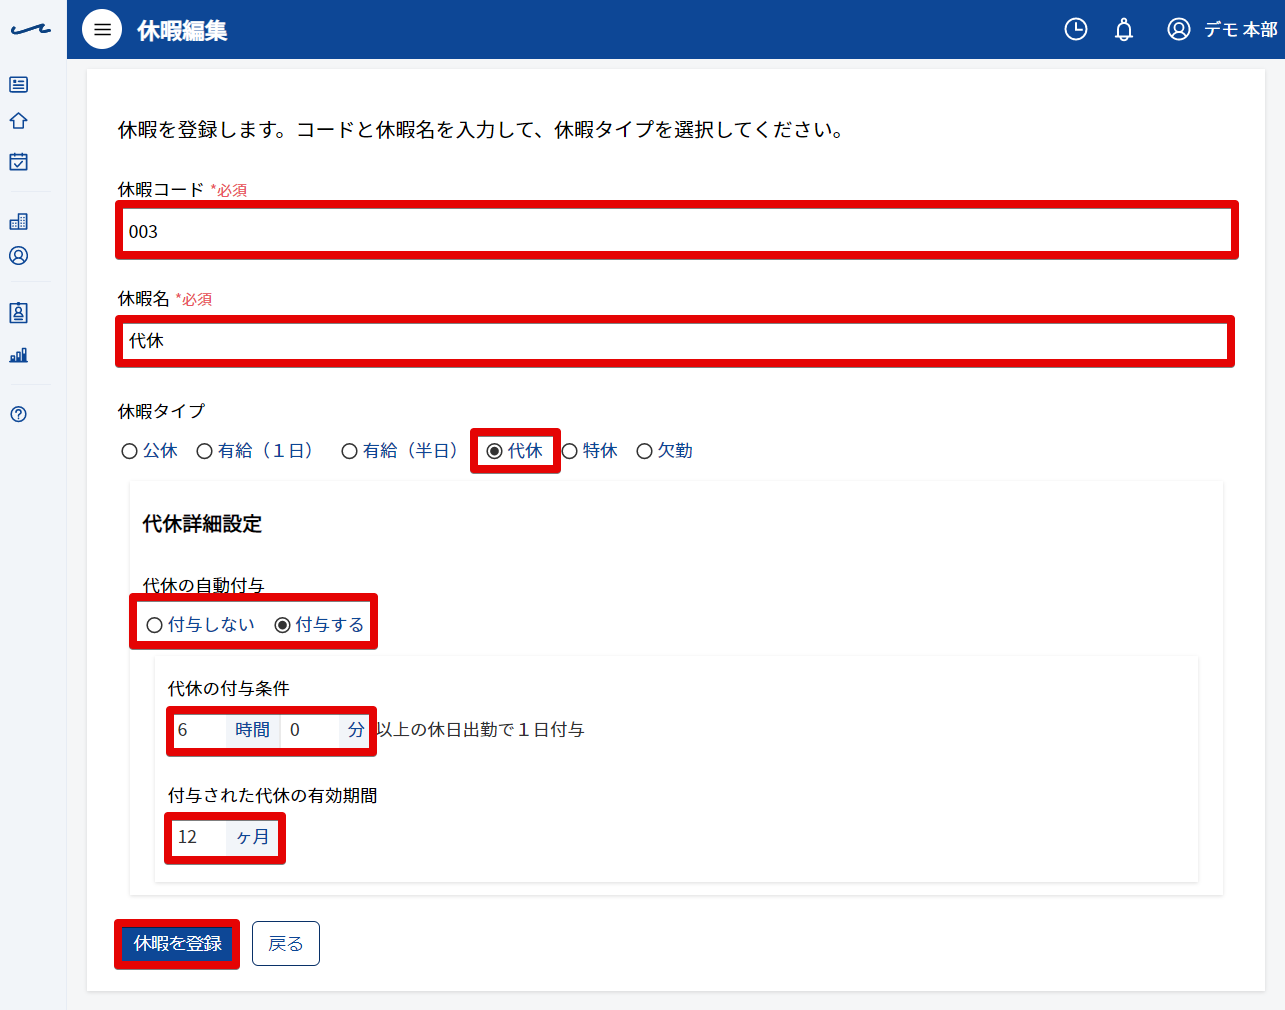Select the 欠勤 leave type

click(665, 451)
